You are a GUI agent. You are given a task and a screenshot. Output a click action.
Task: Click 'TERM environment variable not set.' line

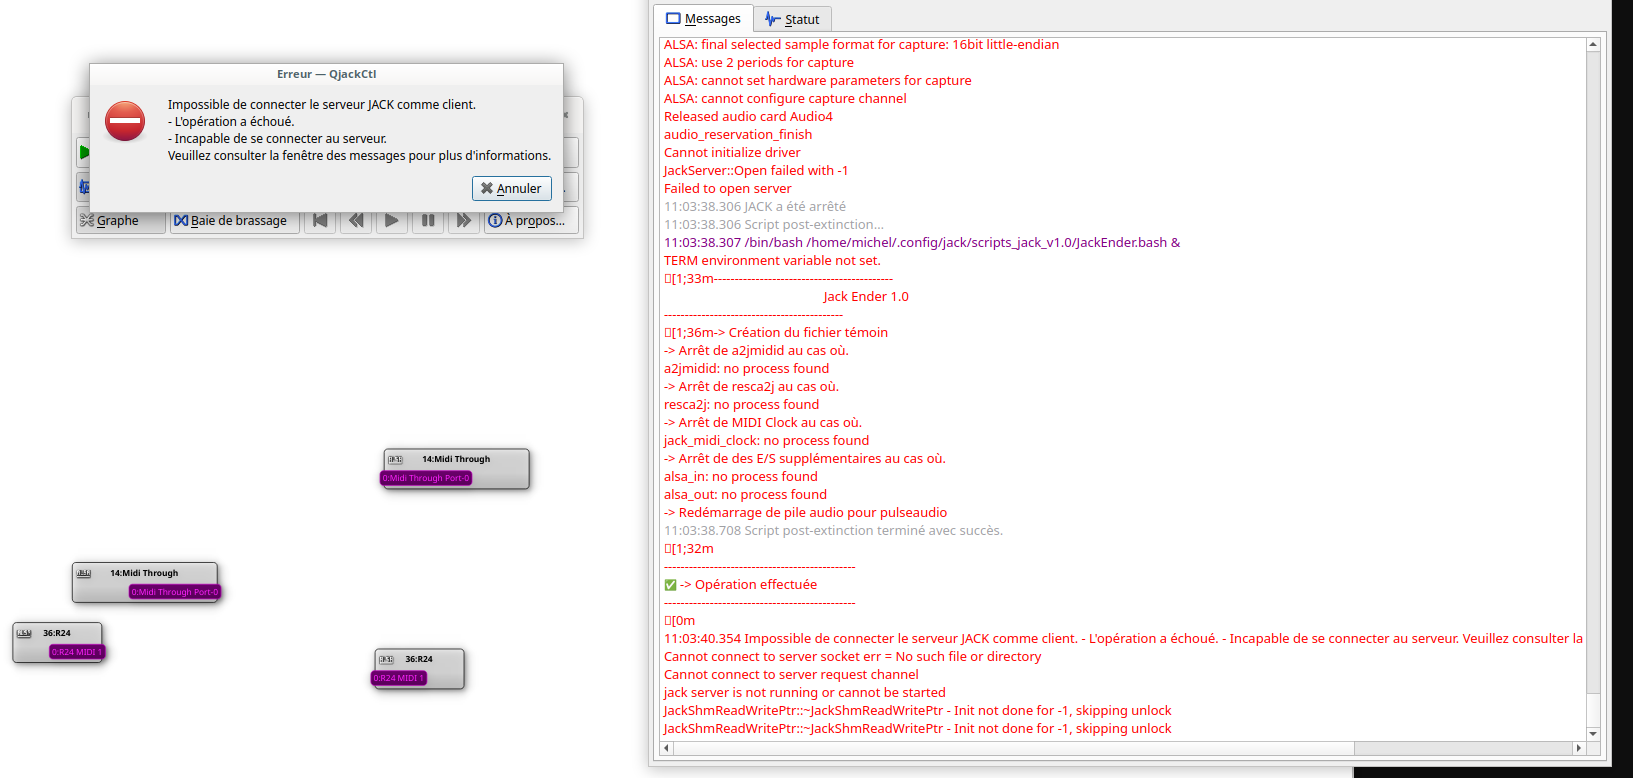[x=773, y=261]
